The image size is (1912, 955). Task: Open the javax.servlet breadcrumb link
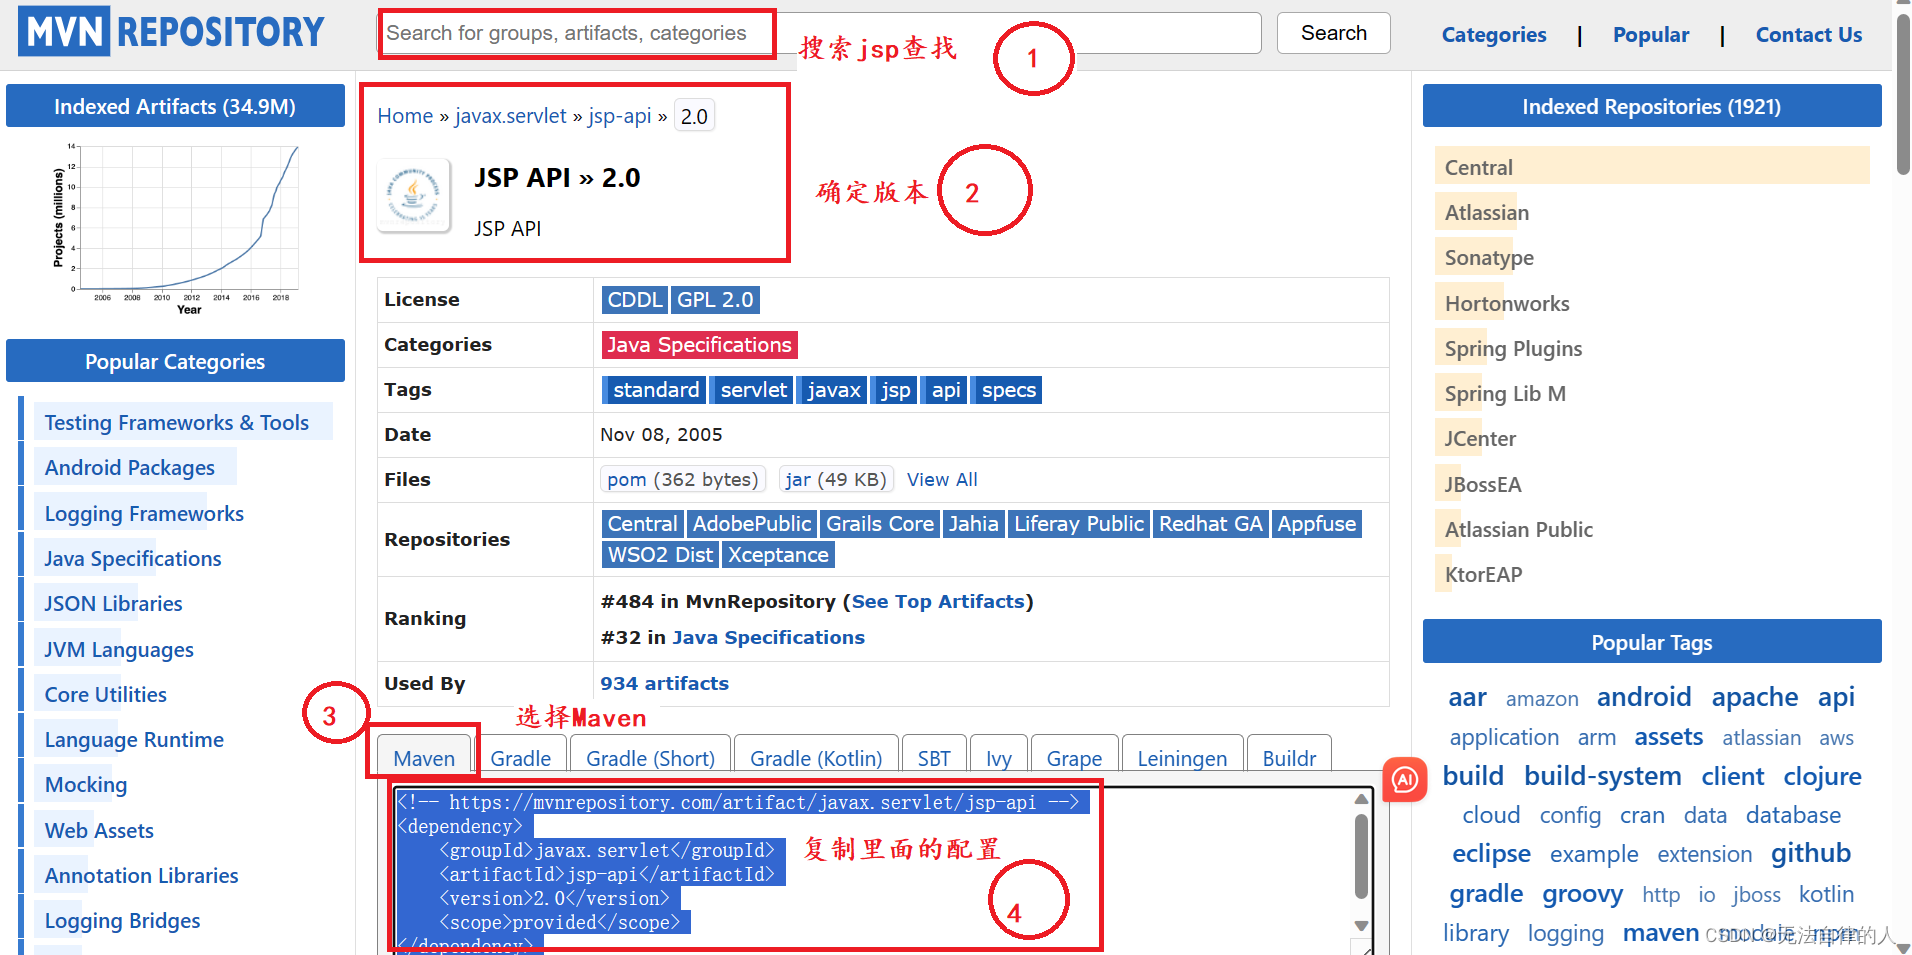tap(510, 115)
